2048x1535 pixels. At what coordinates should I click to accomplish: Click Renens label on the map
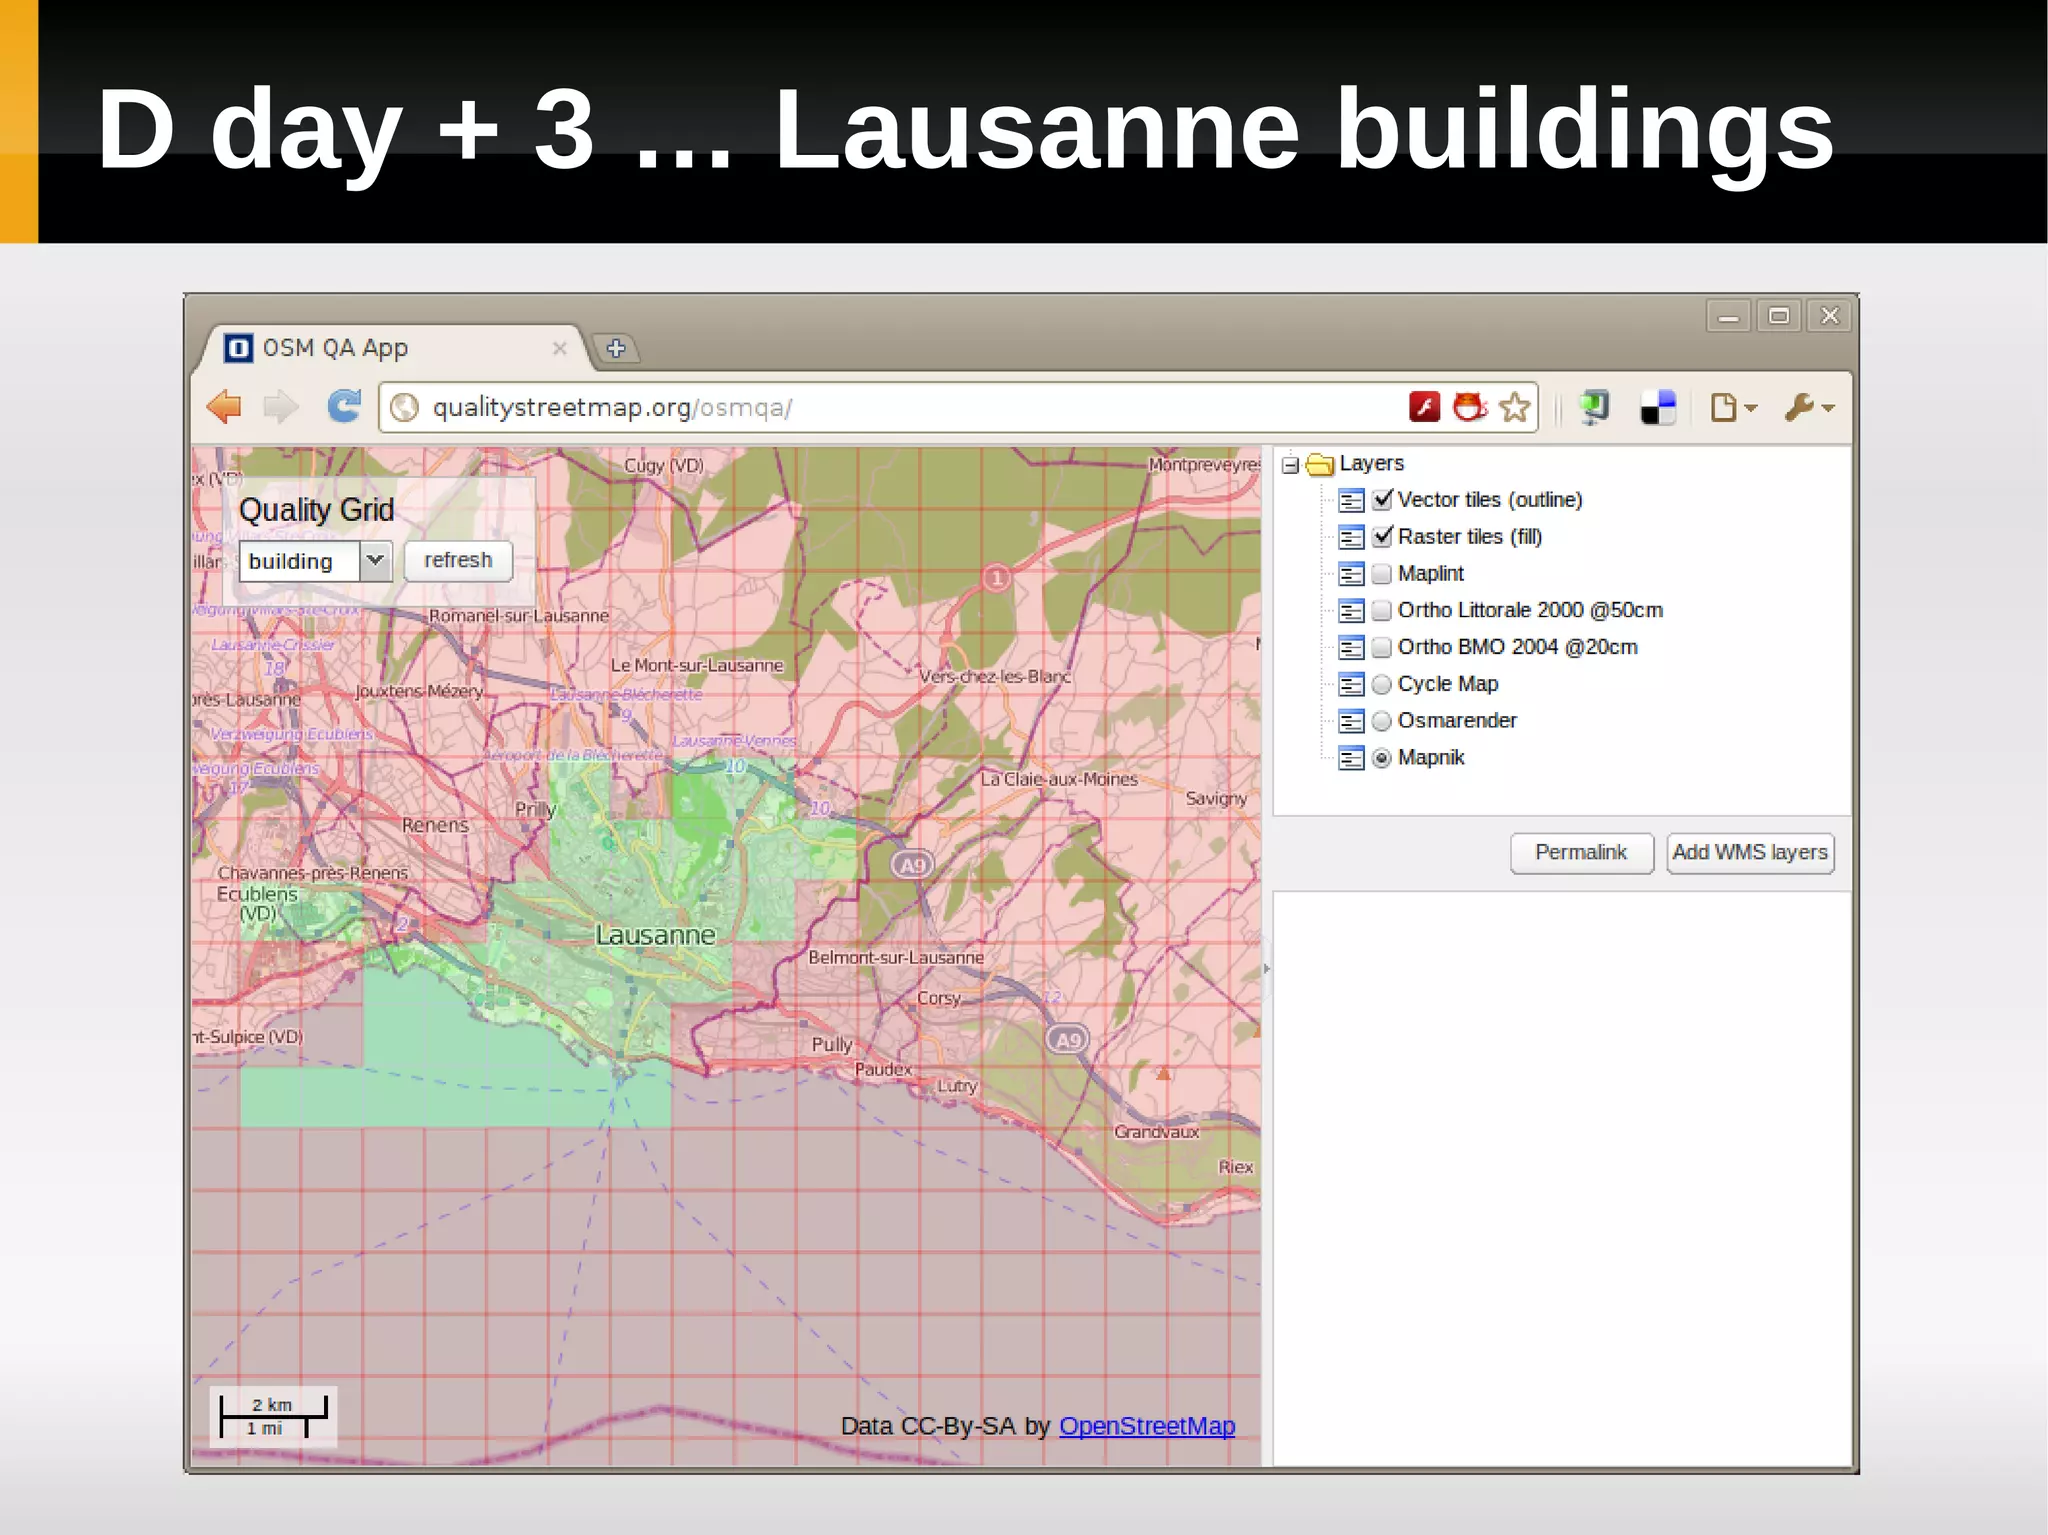coord(435,825)
